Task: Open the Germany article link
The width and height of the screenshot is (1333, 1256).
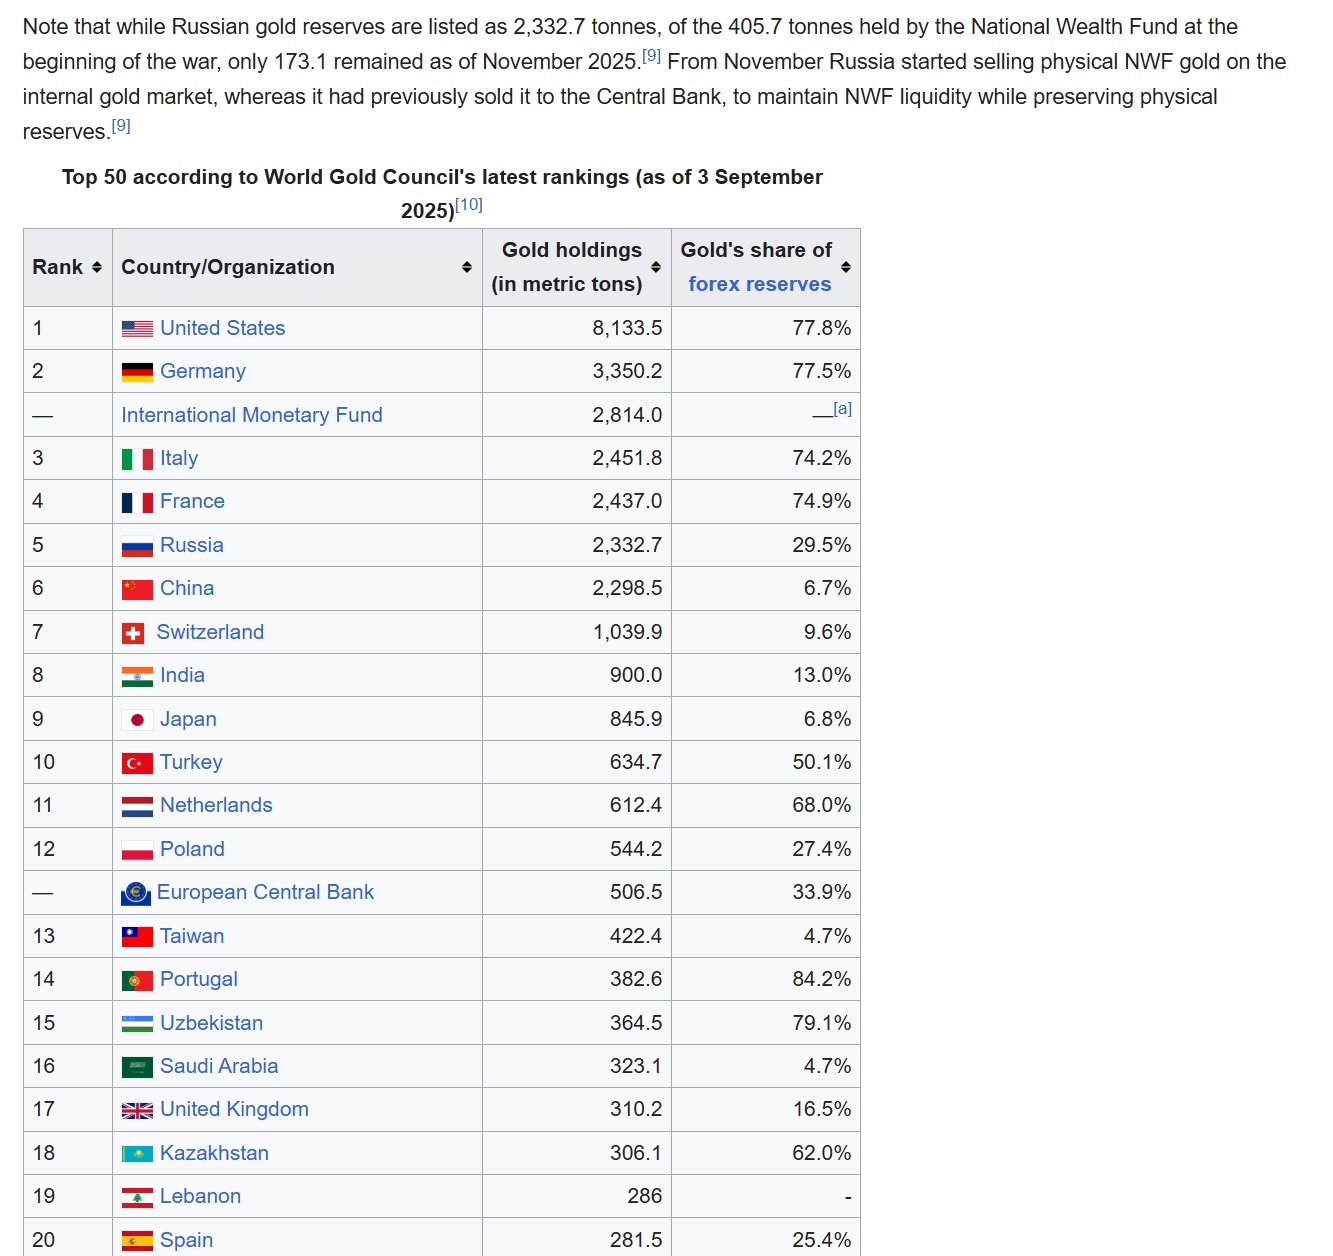Action: pyautogui.click(x=203, y=371)
